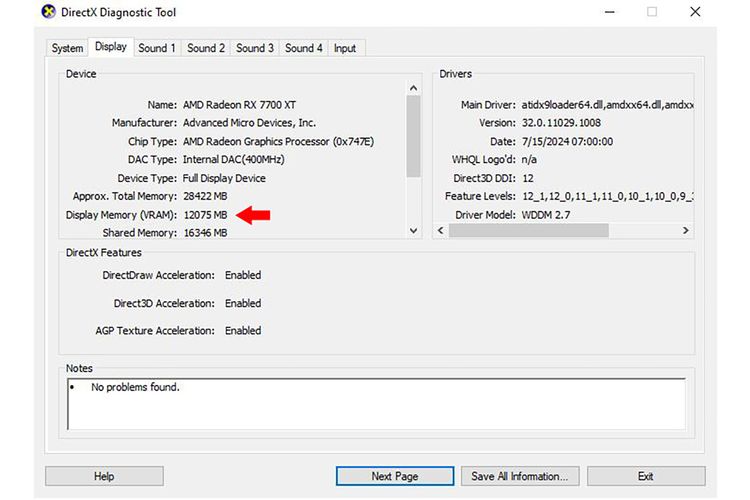Click the Exit button
Screen dimensions: 750x500
[645, 476]
